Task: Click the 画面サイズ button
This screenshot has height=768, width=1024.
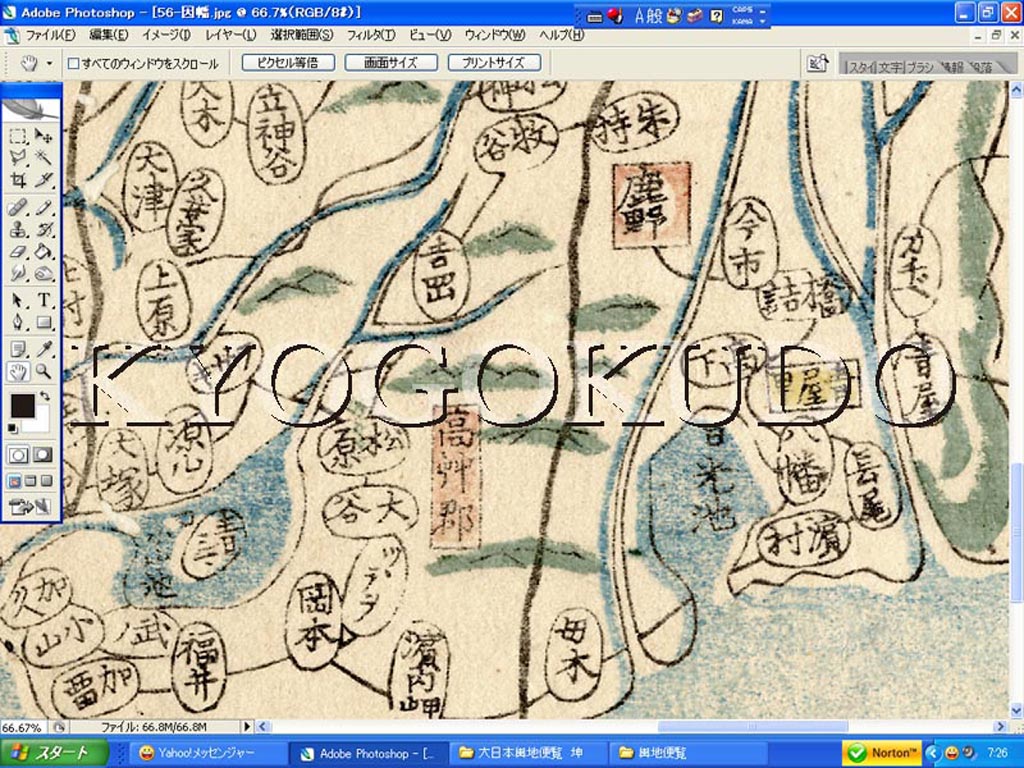Action: 391,63
